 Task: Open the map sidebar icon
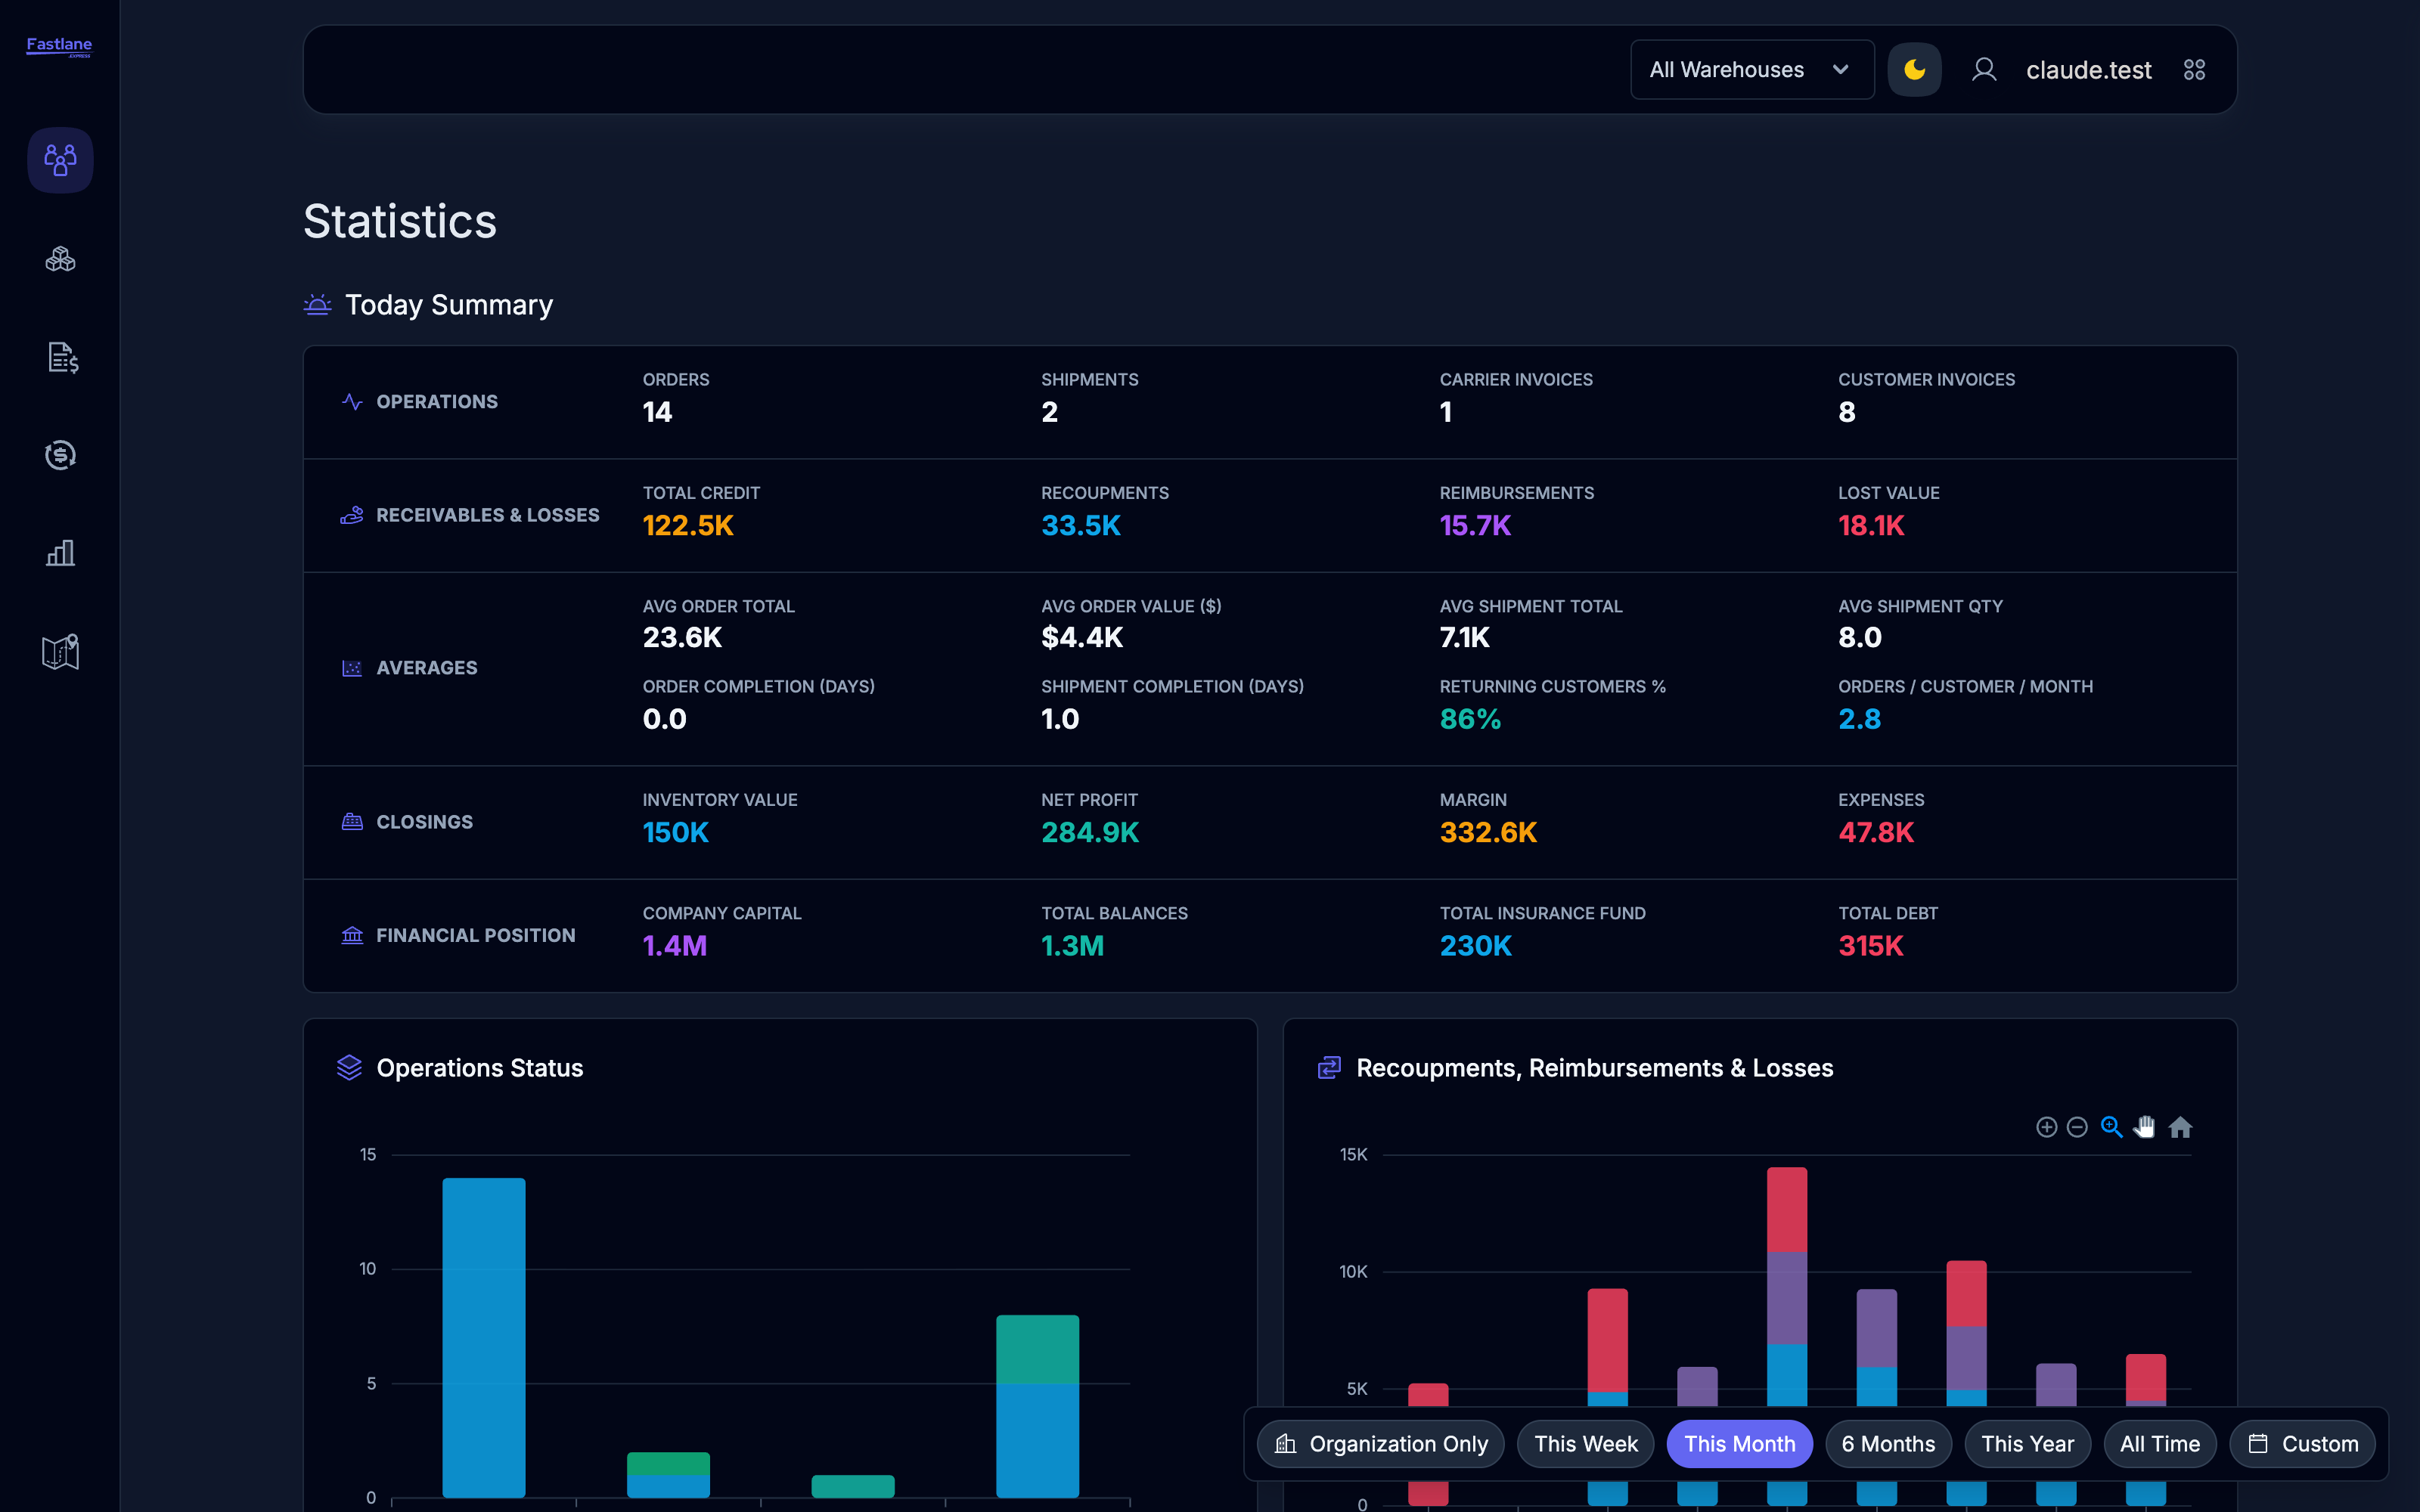[x=60, y=652]
